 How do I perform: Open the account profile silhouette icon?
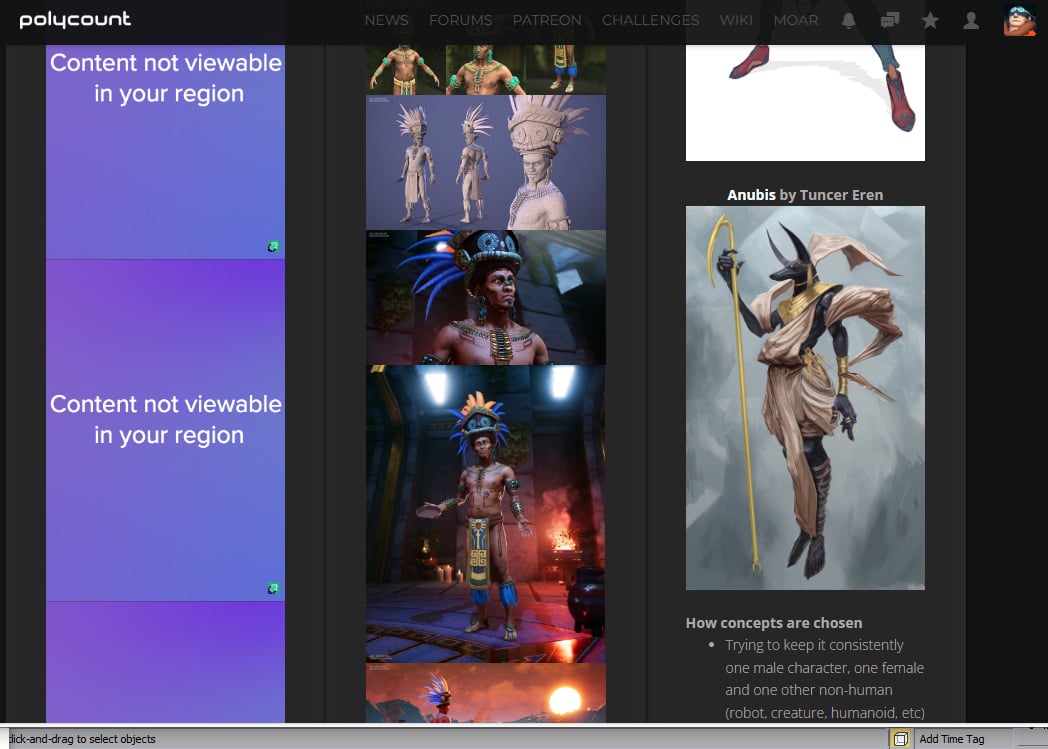970,21
